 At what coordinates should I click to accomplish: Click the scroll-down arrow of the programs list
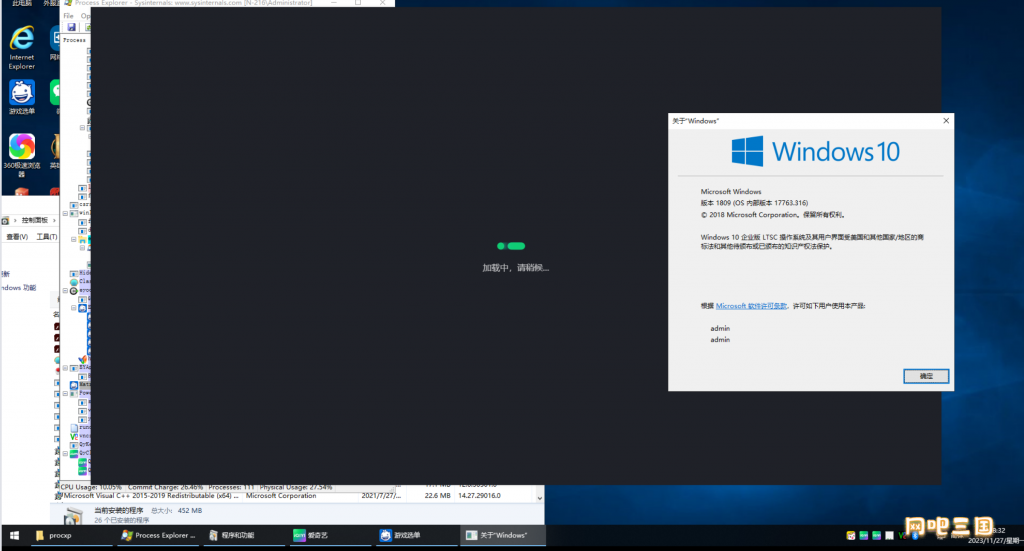[x=539, y=498]
